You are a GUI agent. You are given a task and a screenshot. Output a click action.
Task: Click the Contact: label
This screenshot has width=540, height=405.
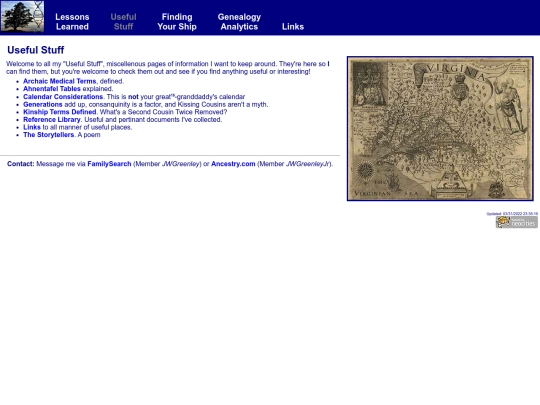click(21, 164)
